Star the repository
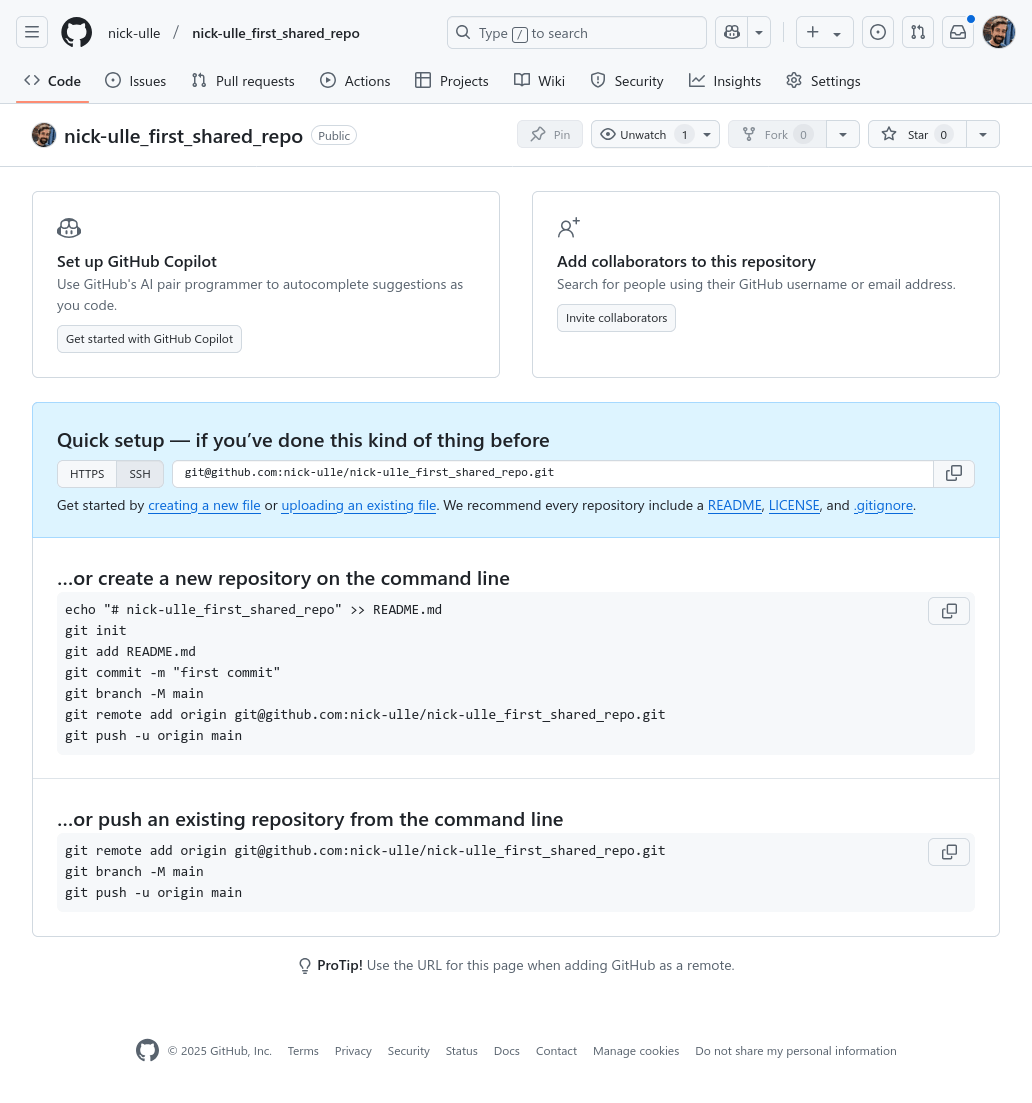Image resolution: width=1032 pixels, height=1103 pixels. 916,134
